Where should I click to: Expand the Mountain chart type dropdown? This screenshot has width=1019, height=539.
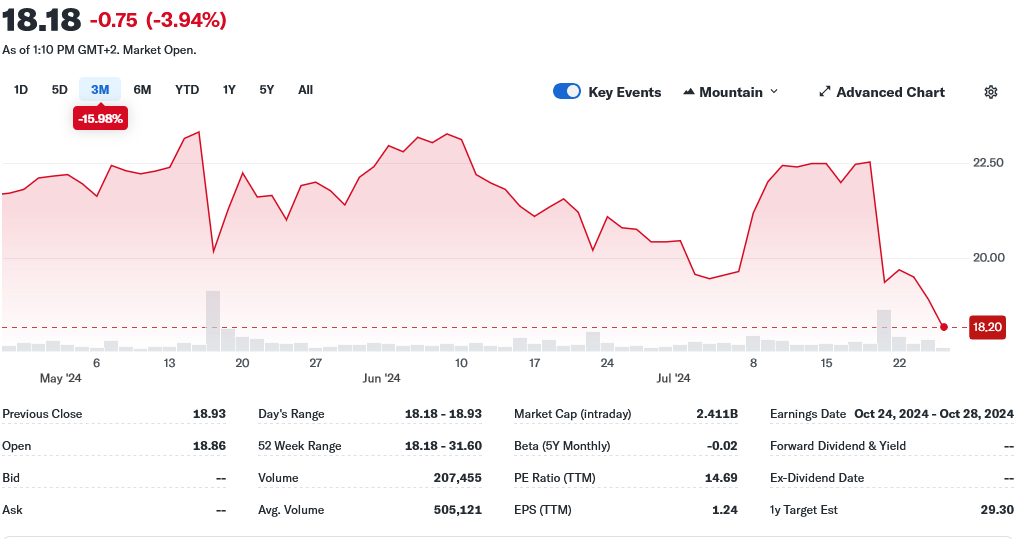point(772,92)
